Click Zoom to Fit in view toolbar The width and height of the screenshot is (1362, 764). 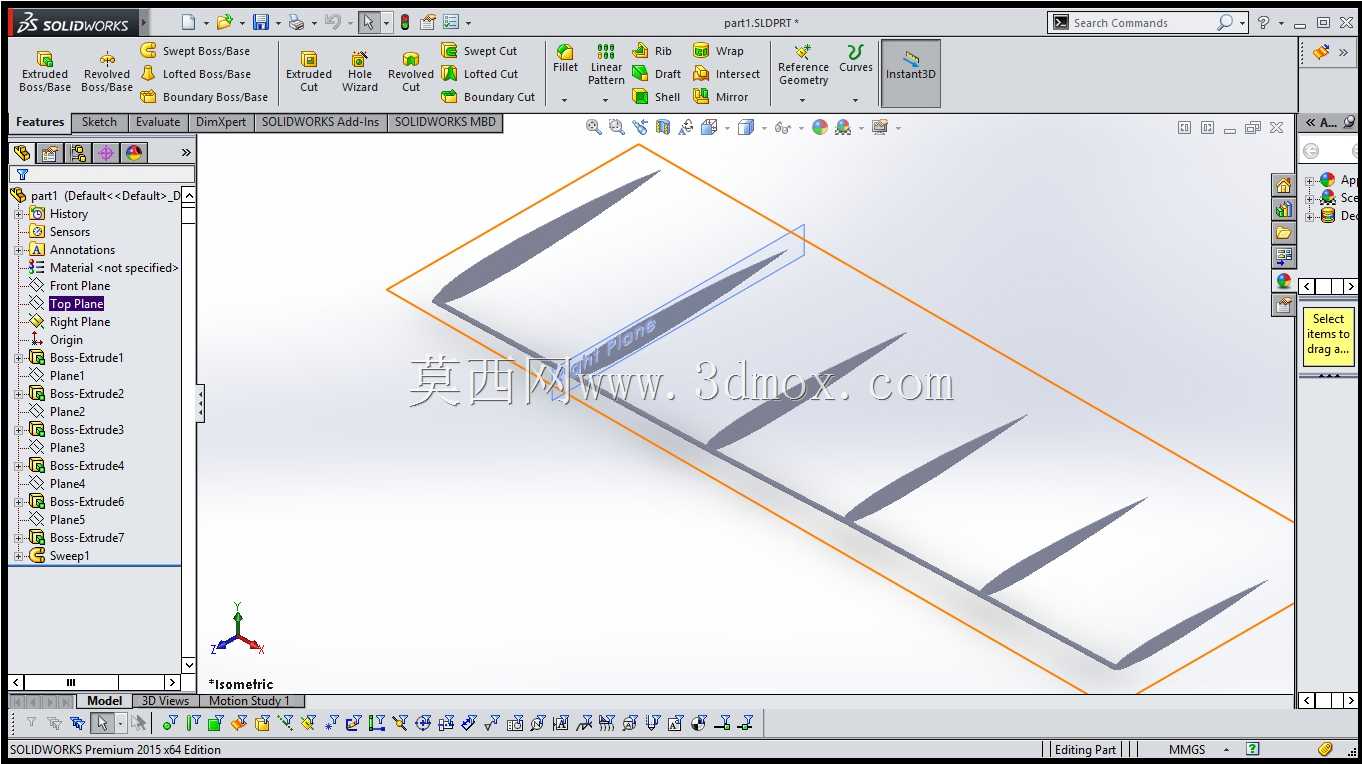[x=594, y=127]
